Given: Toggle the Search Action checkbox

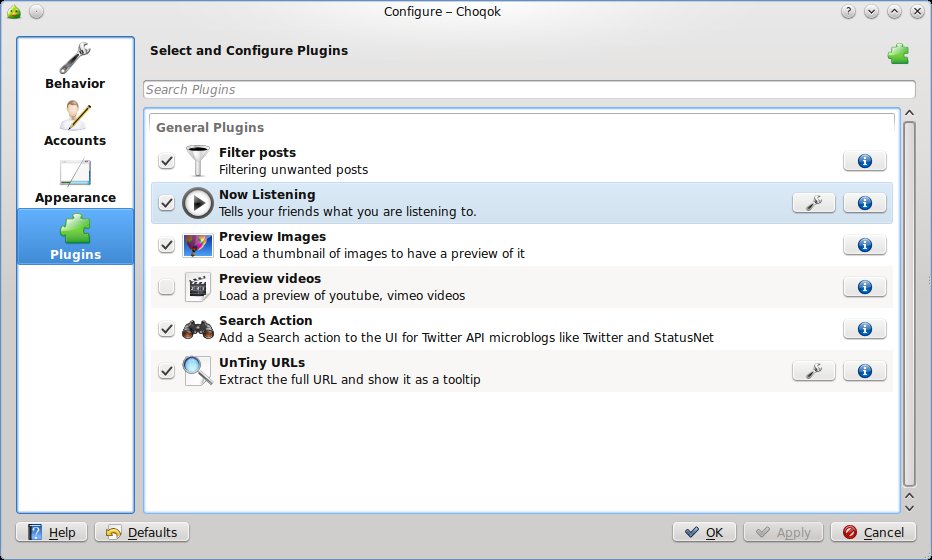Looking at the screenshot, I should click(x=167, y=329).
